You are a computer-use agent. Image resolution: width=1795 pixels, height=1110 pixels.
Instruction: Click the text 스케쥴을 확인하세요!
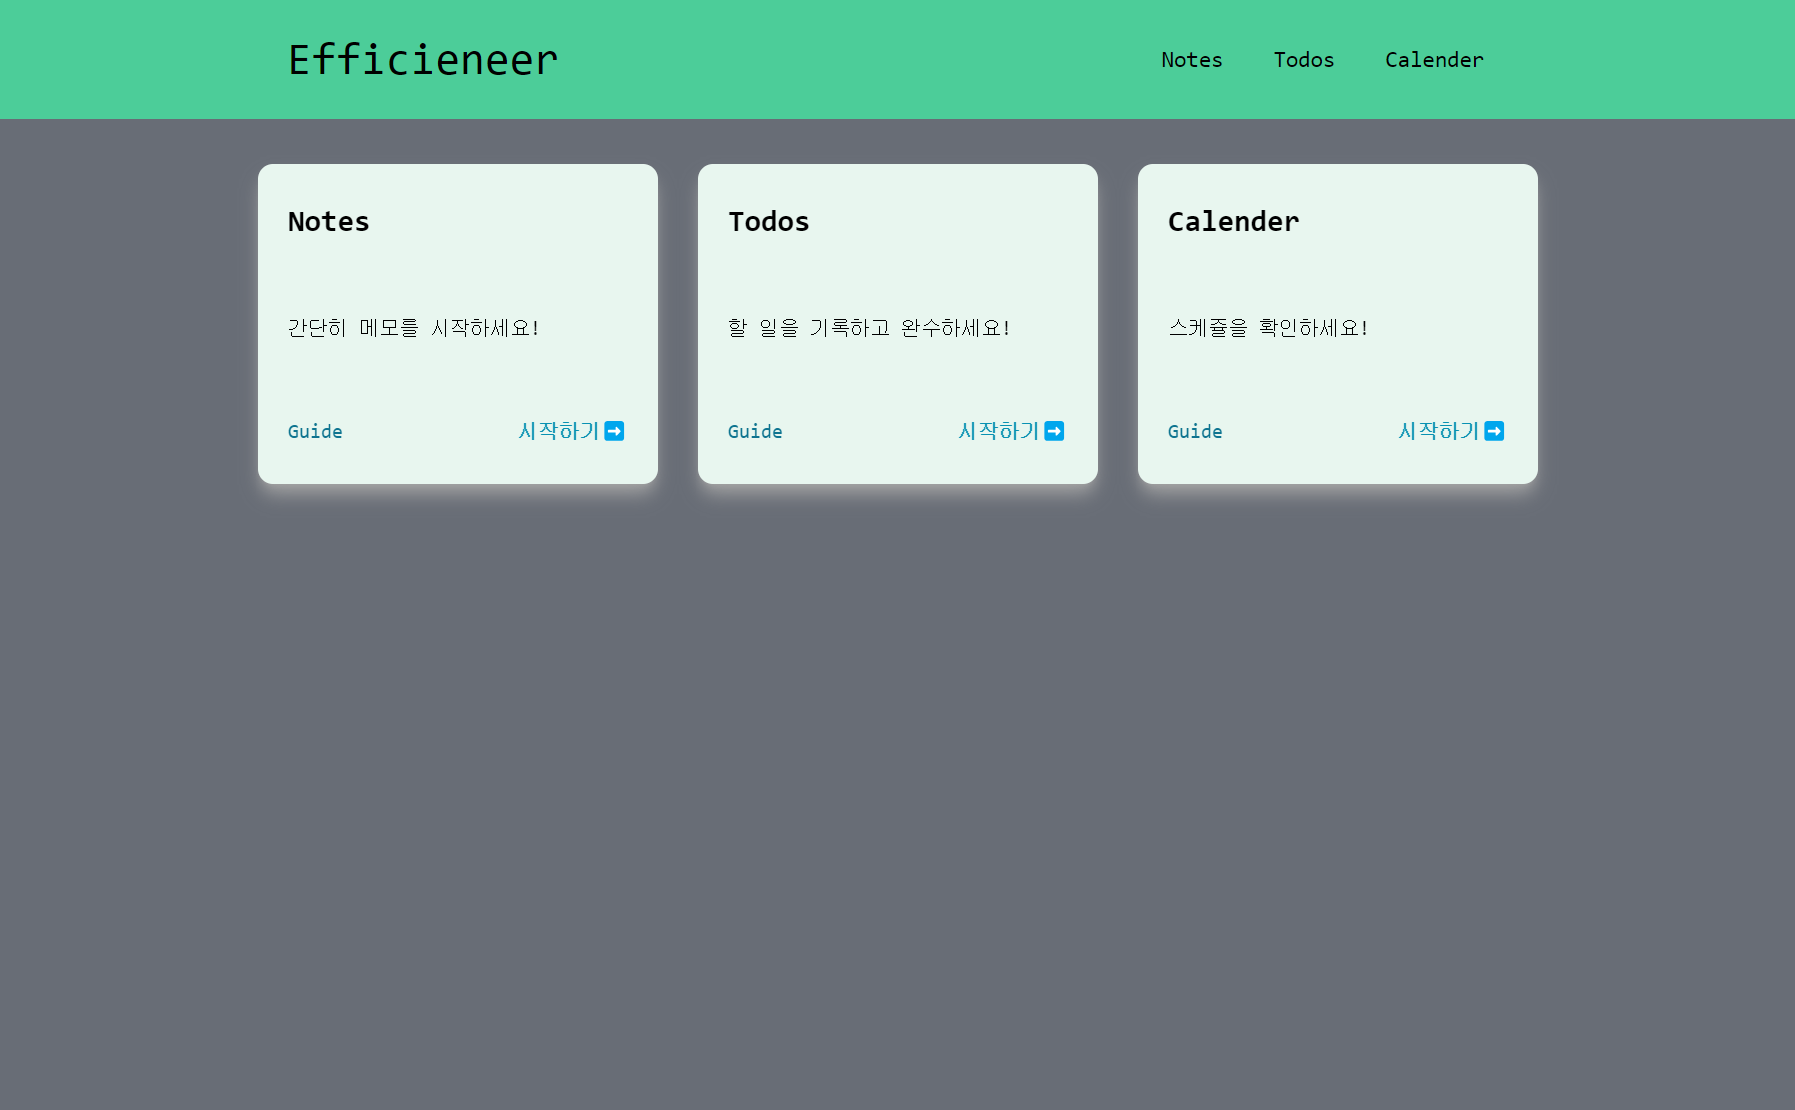click(1268, 328)
